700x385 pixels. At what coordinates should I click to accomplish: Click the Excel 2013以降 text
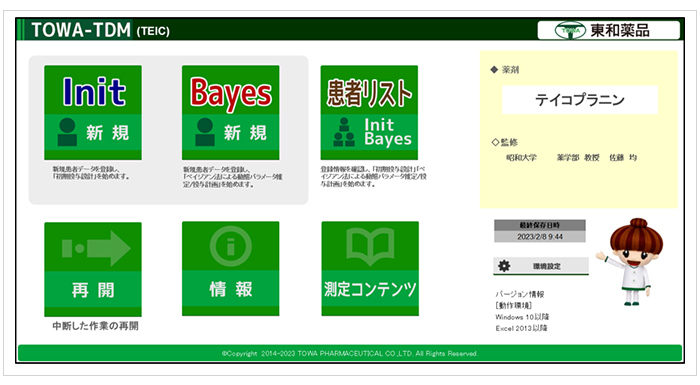coord(521,328)
